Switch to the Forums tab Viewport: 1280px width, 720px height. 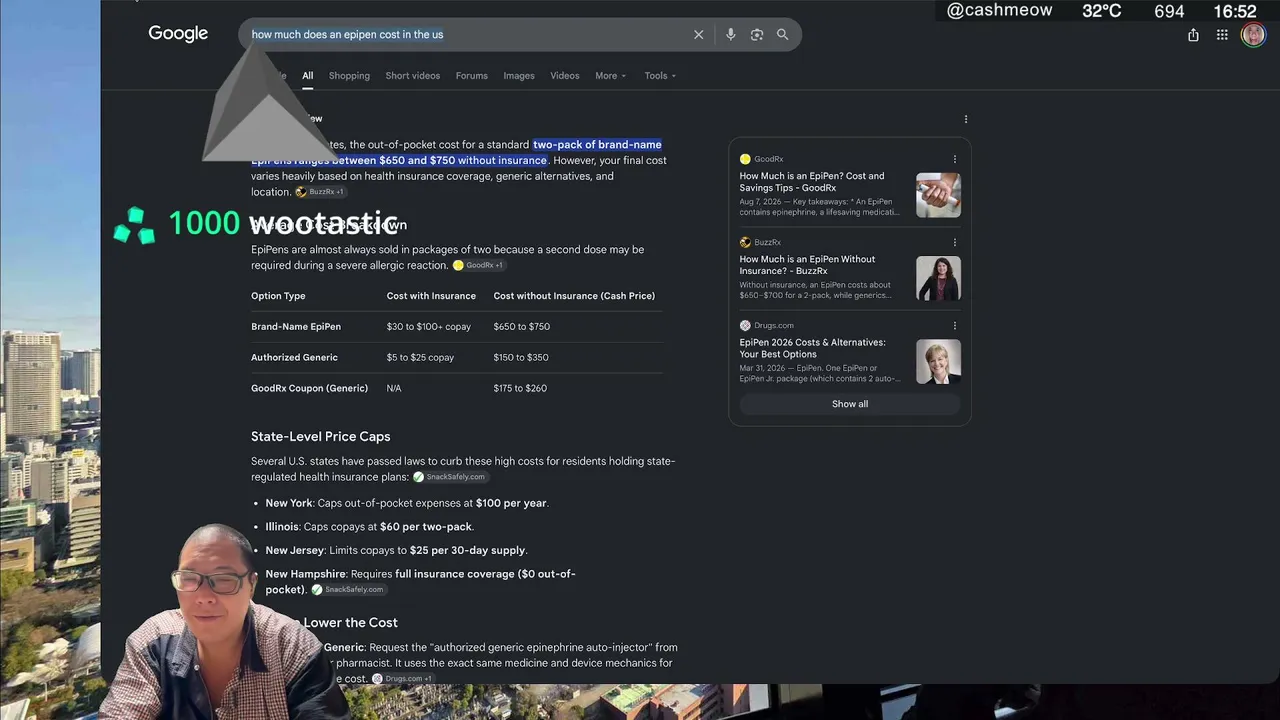[x=472, y=76]
